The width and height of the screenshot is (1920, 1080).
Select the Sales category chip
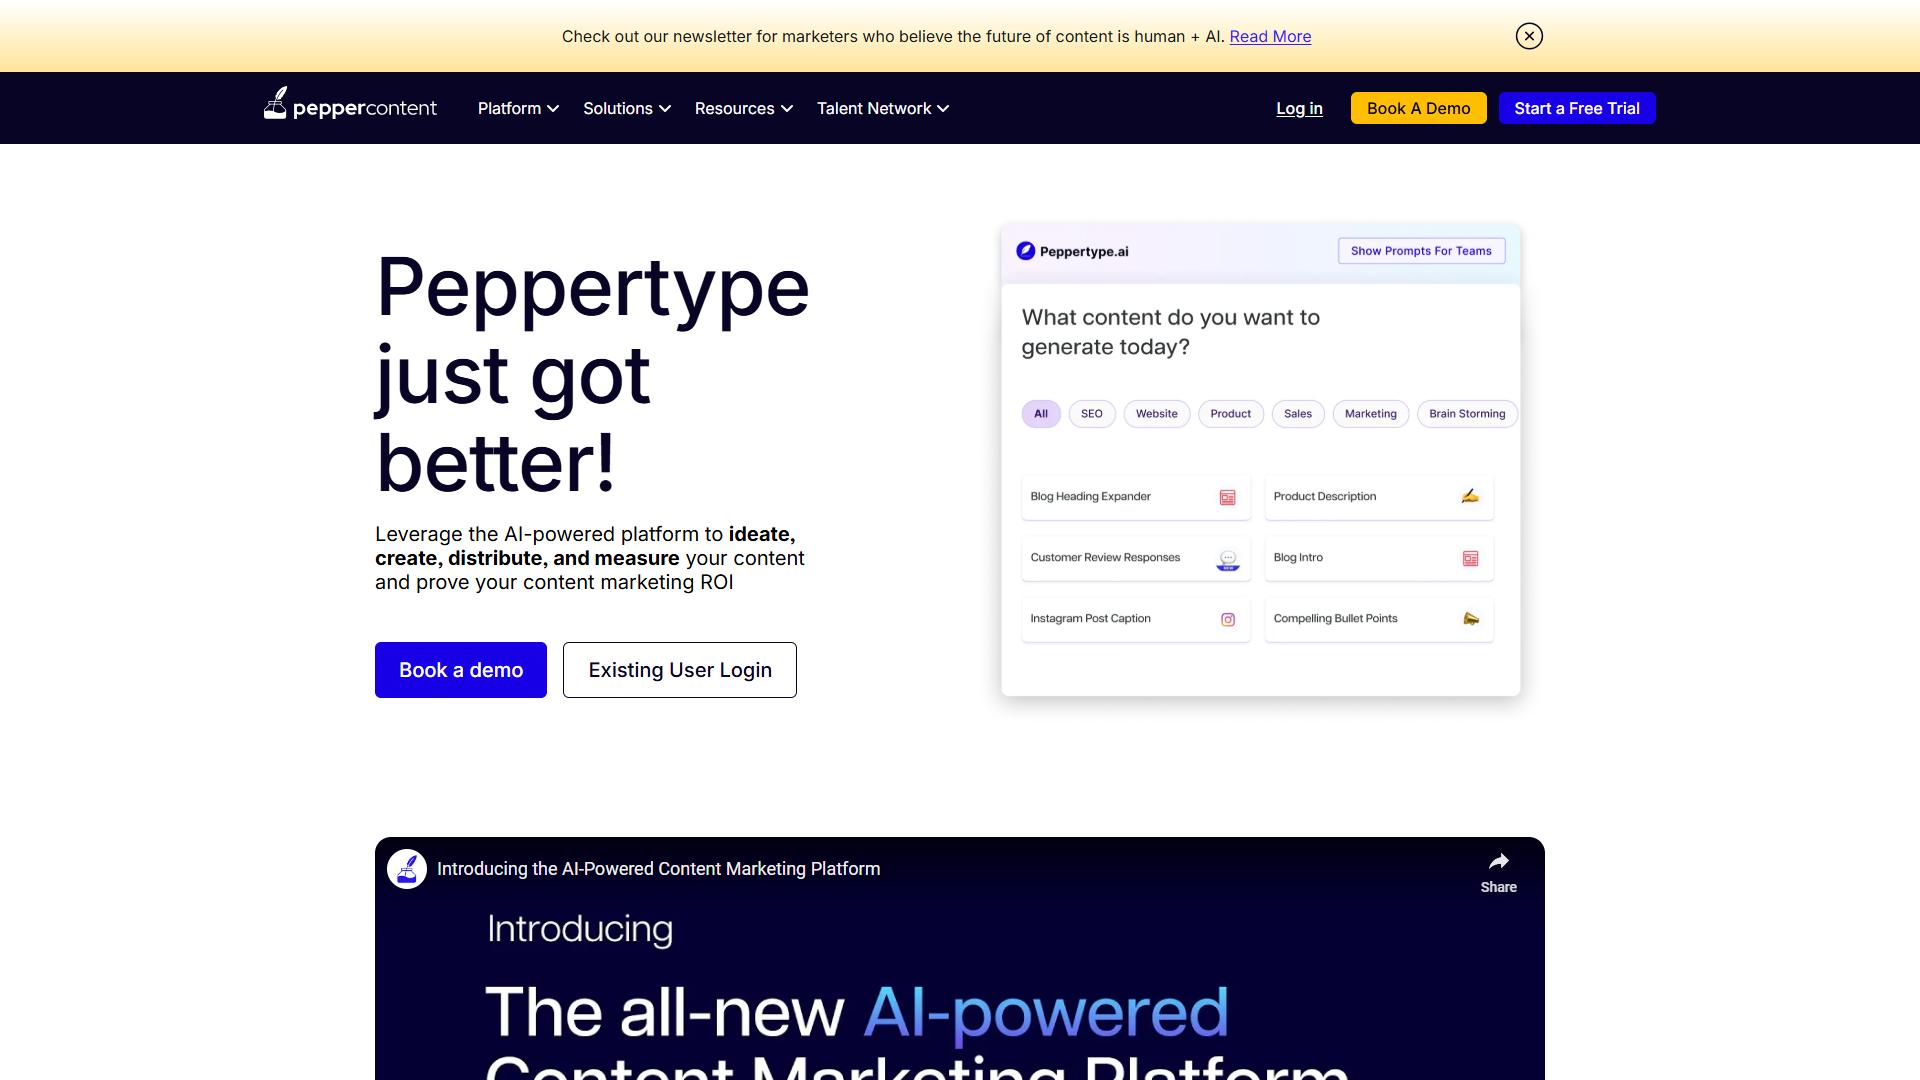point(1298,414)
